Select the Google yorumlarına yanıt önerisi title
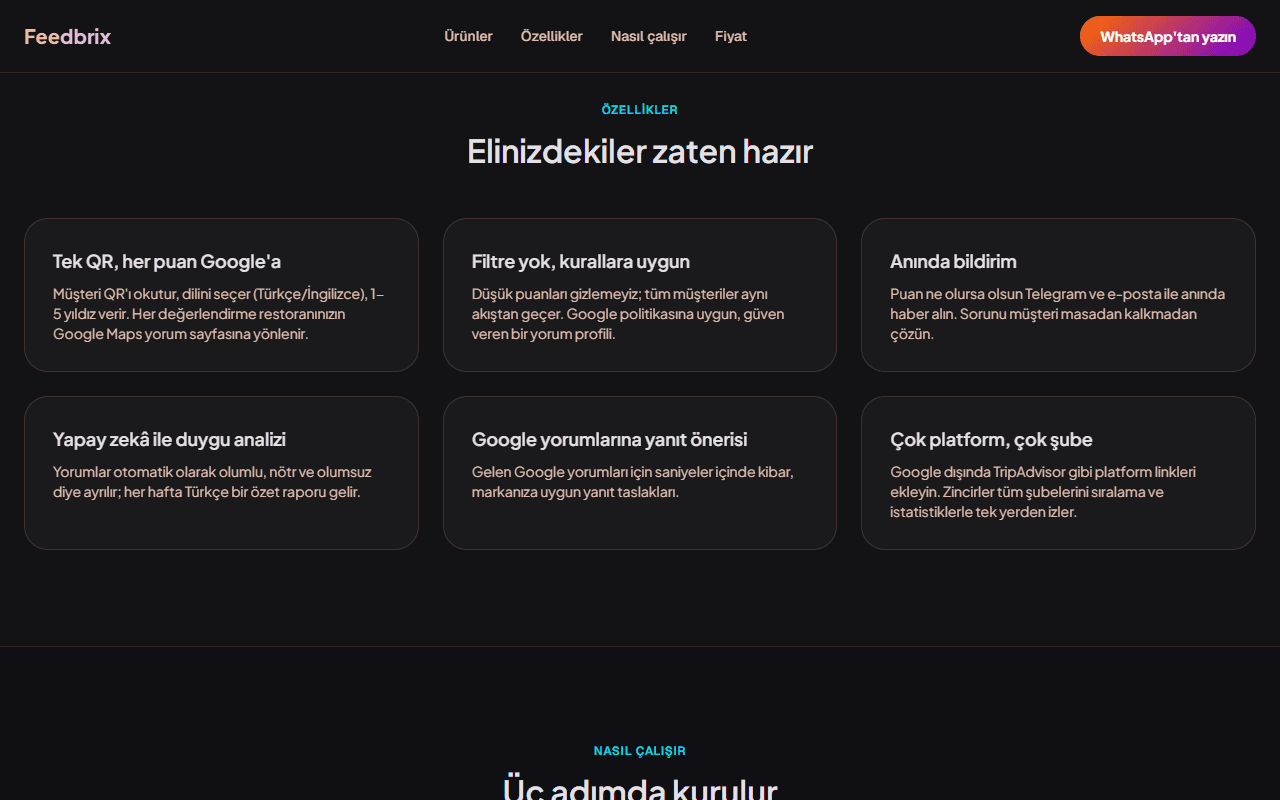This screenshot has width=1280, height=800. (609, 440)
